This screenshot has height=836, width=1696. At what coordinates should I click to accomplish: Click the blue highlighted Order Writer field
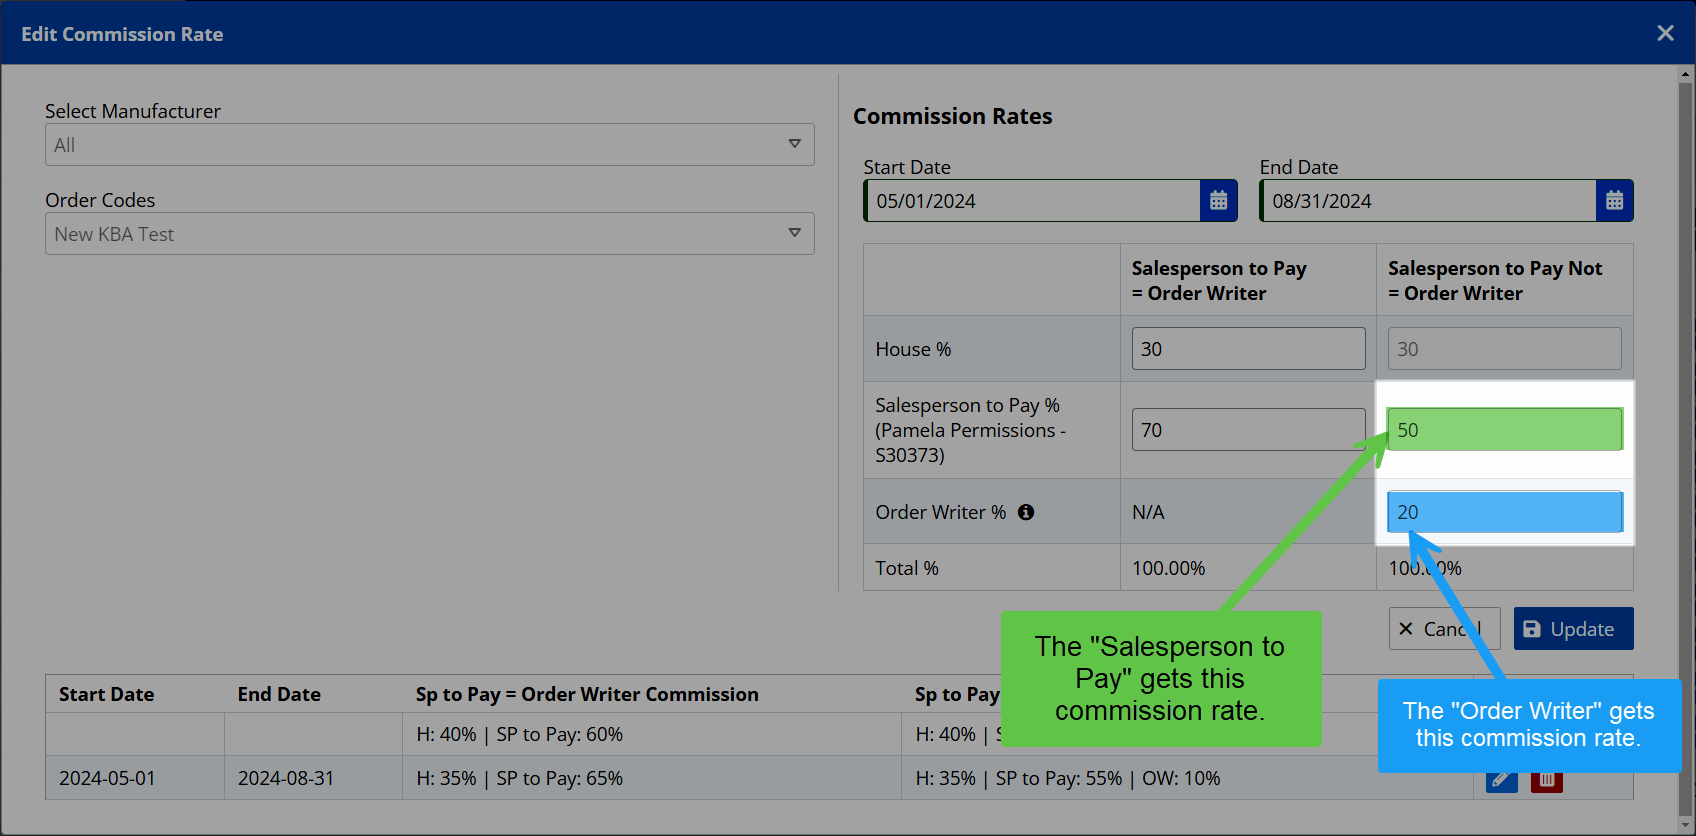pos(1504,512)
